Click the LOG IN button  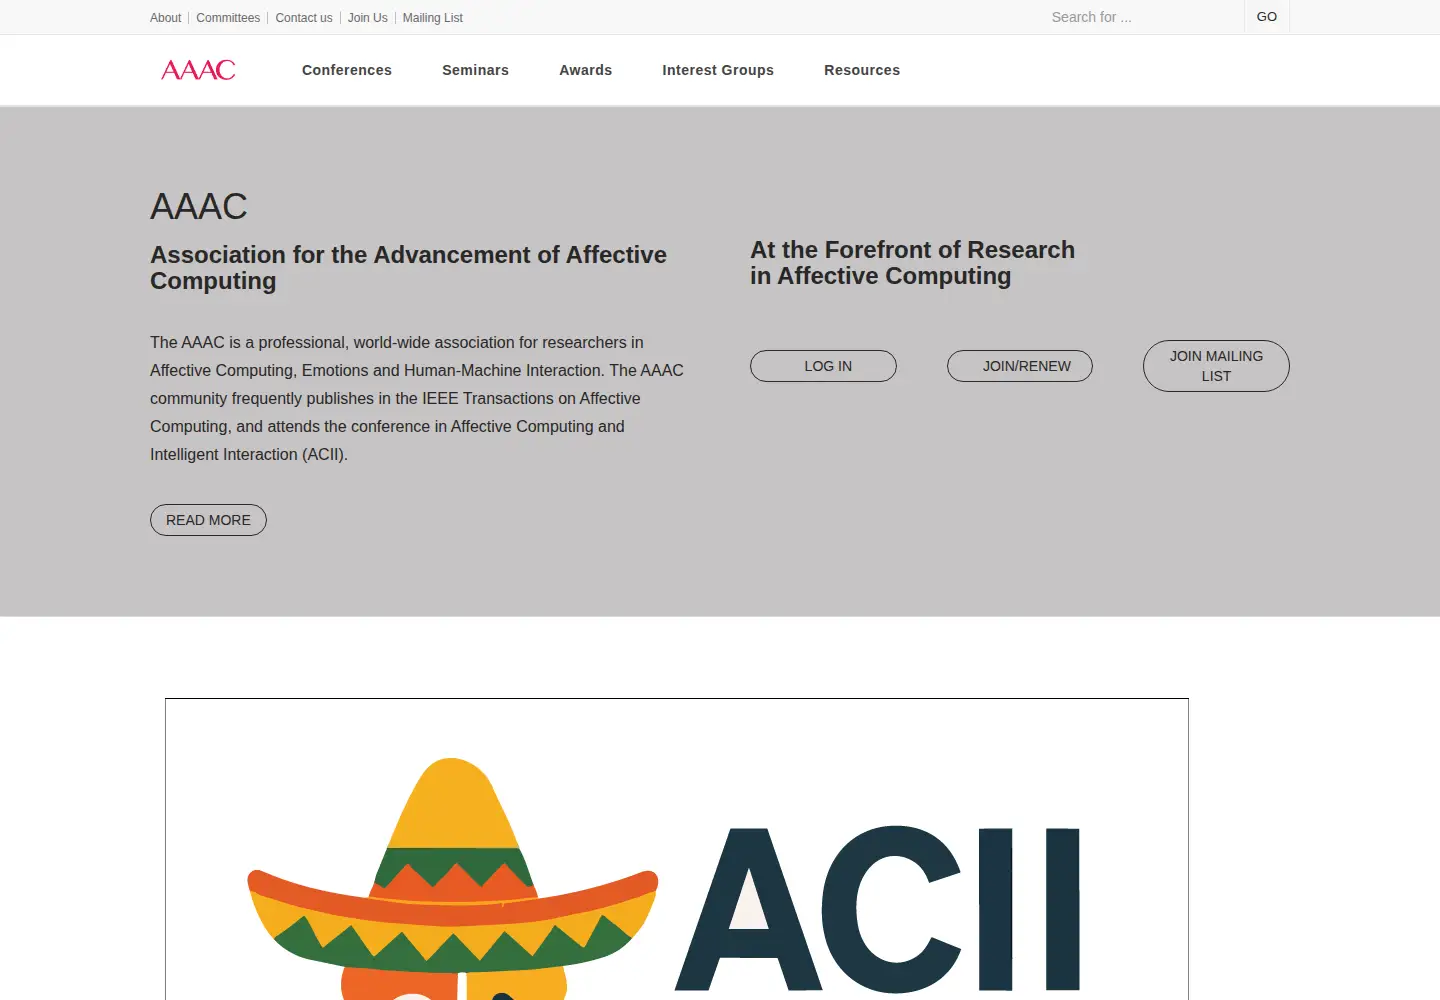pyautogui.click(x=823, y=366)
